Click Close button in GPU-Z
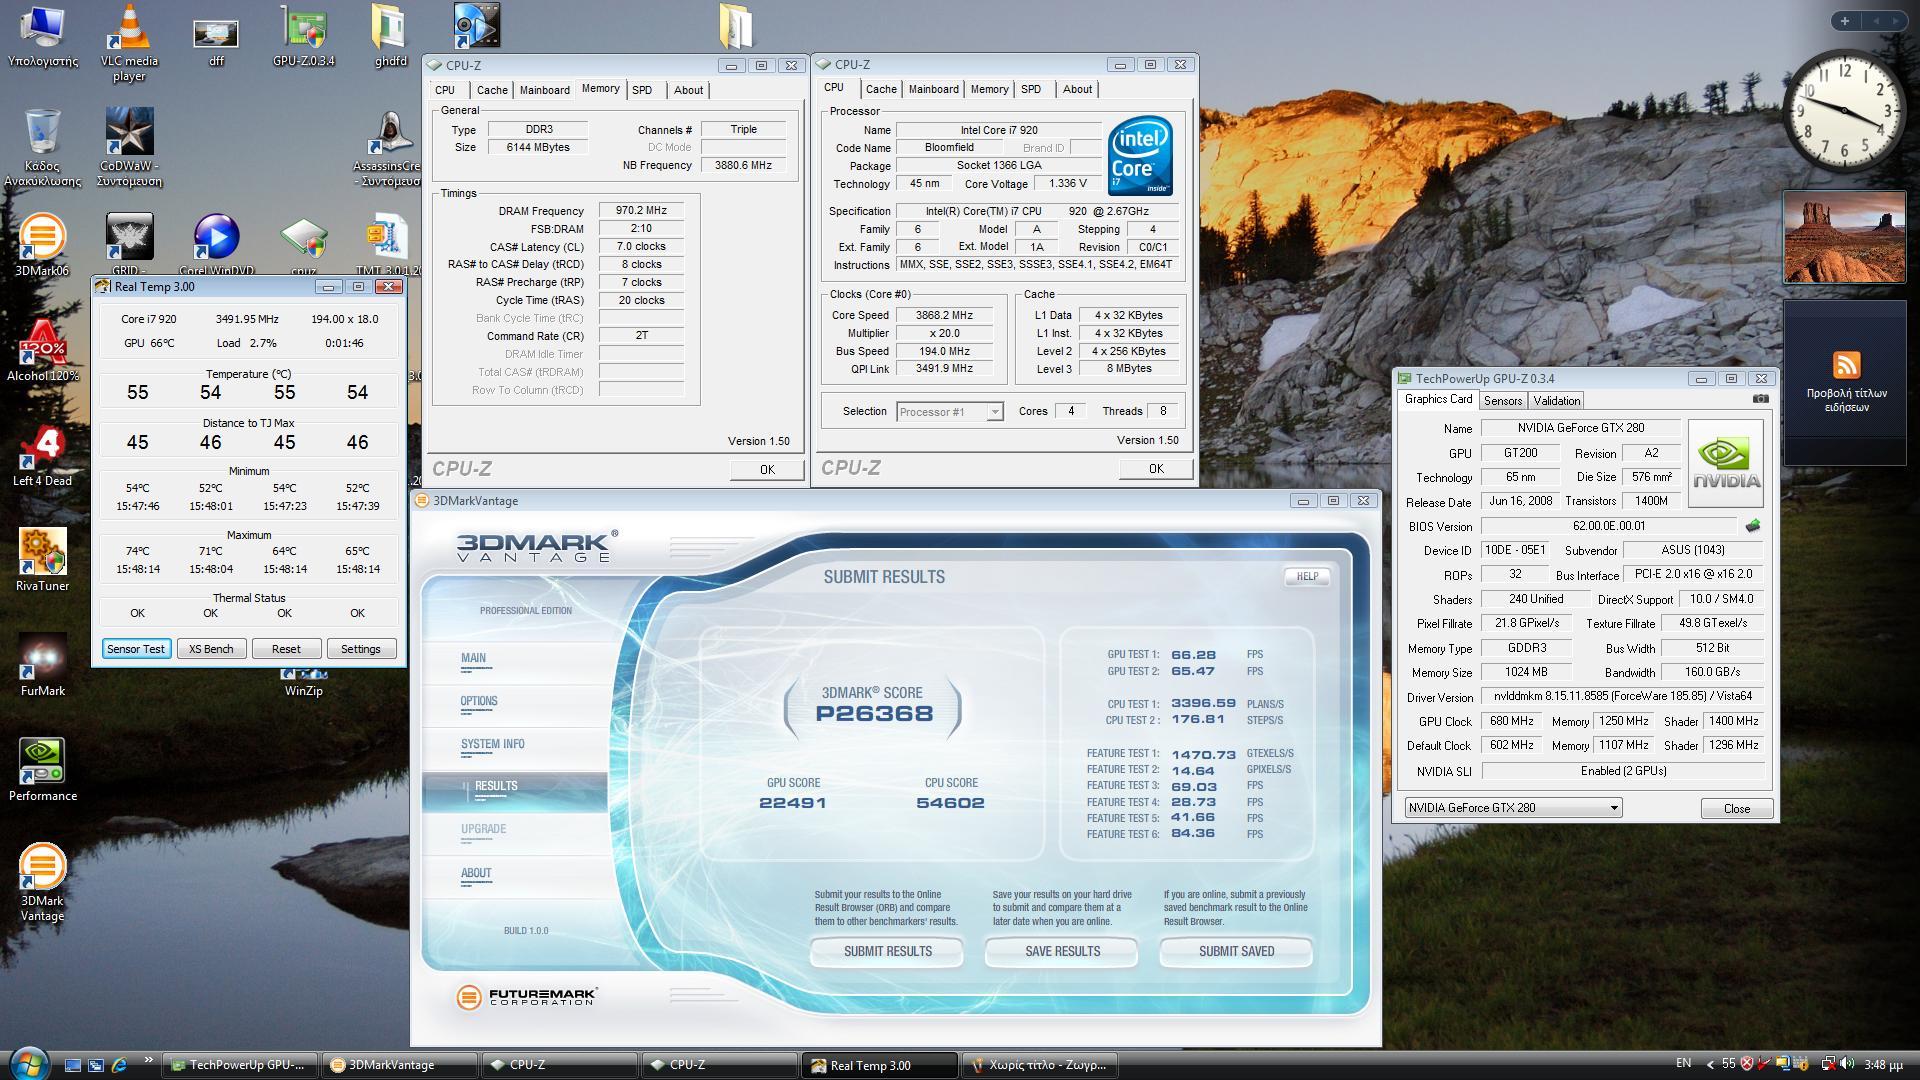The width and height of the screenshot is (1920, 1080). [x=1737, y=809]
